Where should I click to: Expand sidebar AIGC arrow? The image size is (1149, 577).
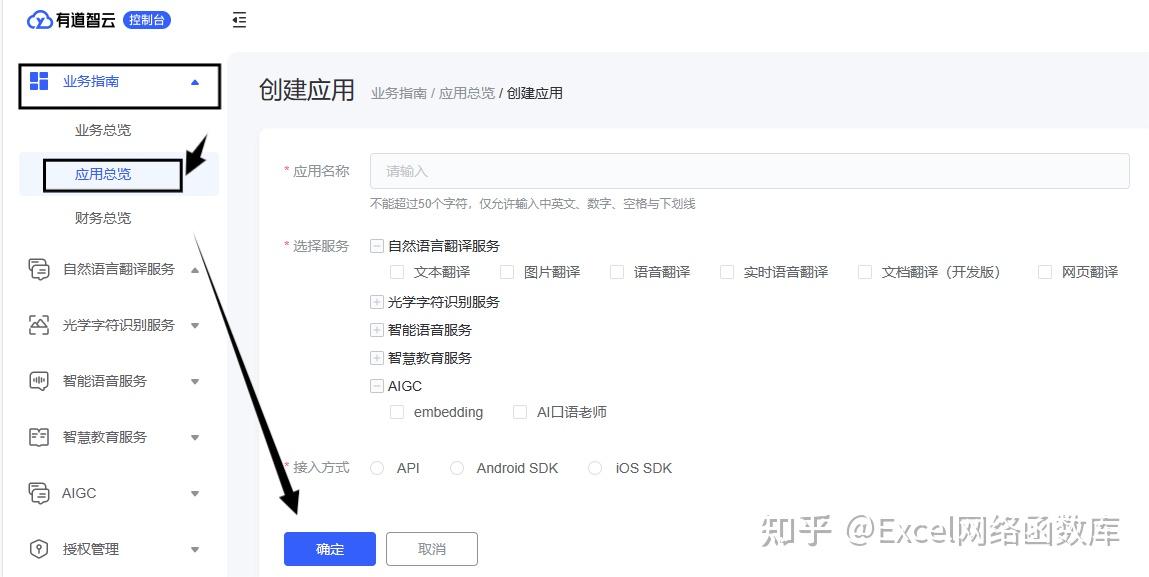[x=195, y=493]
